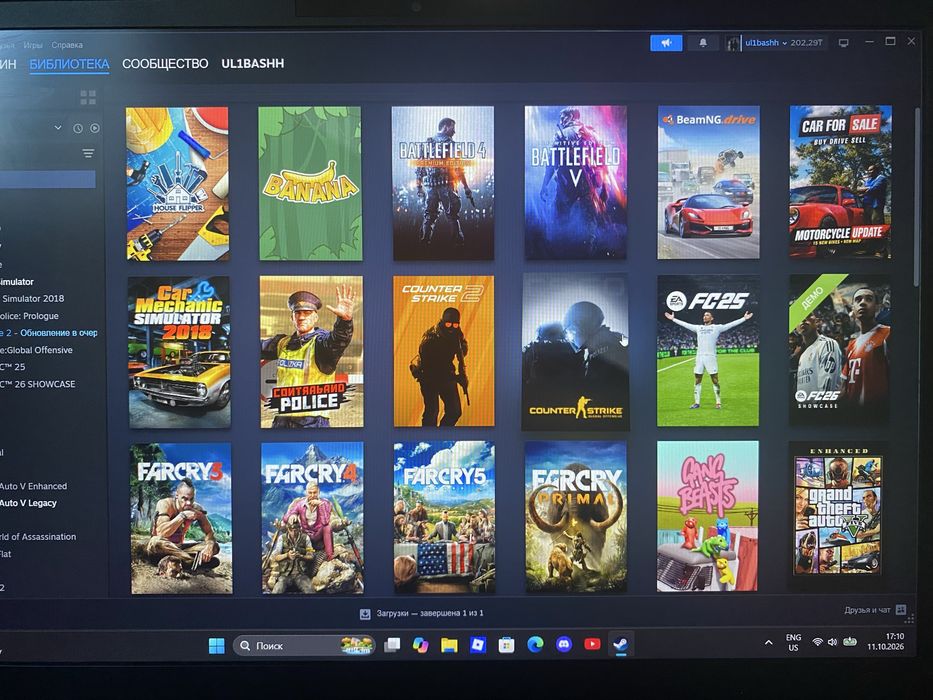This screenshot has width=933, height=700.
Task: Open the UL1BASHH profile tab
Action: click(x=252, y=64)
